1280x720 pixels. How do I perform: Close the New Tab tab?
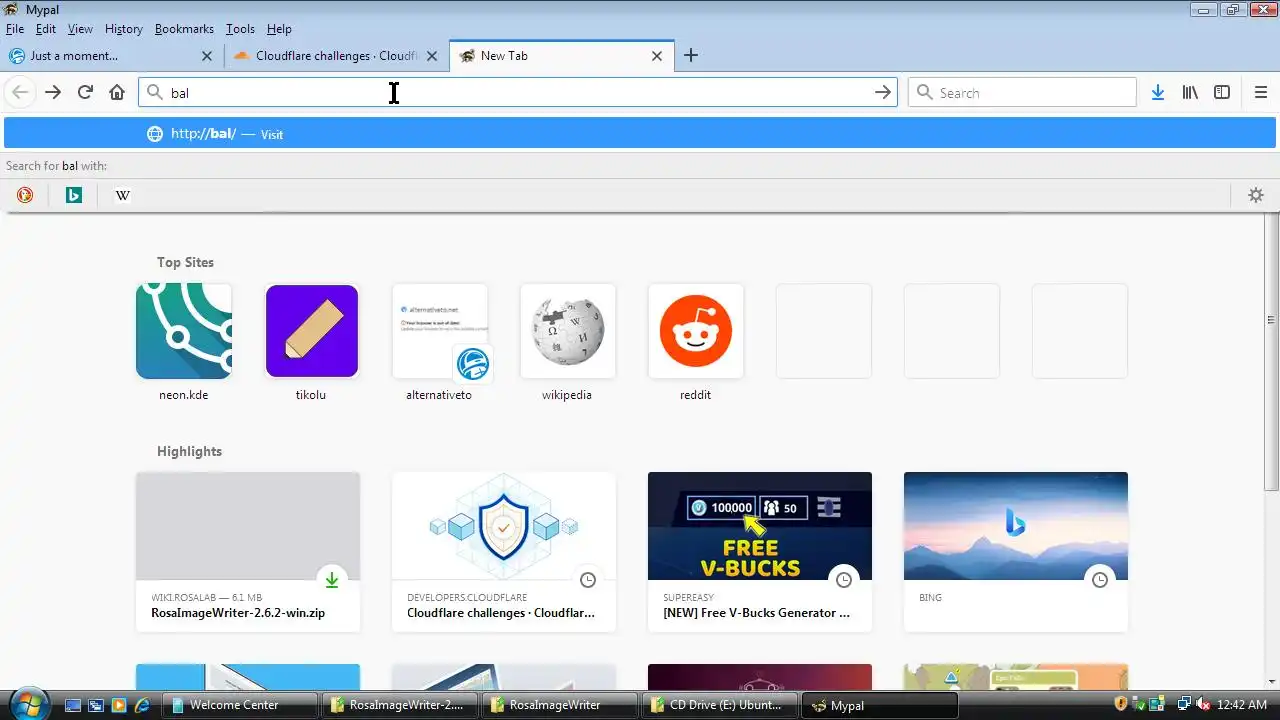tap(657, 56)
